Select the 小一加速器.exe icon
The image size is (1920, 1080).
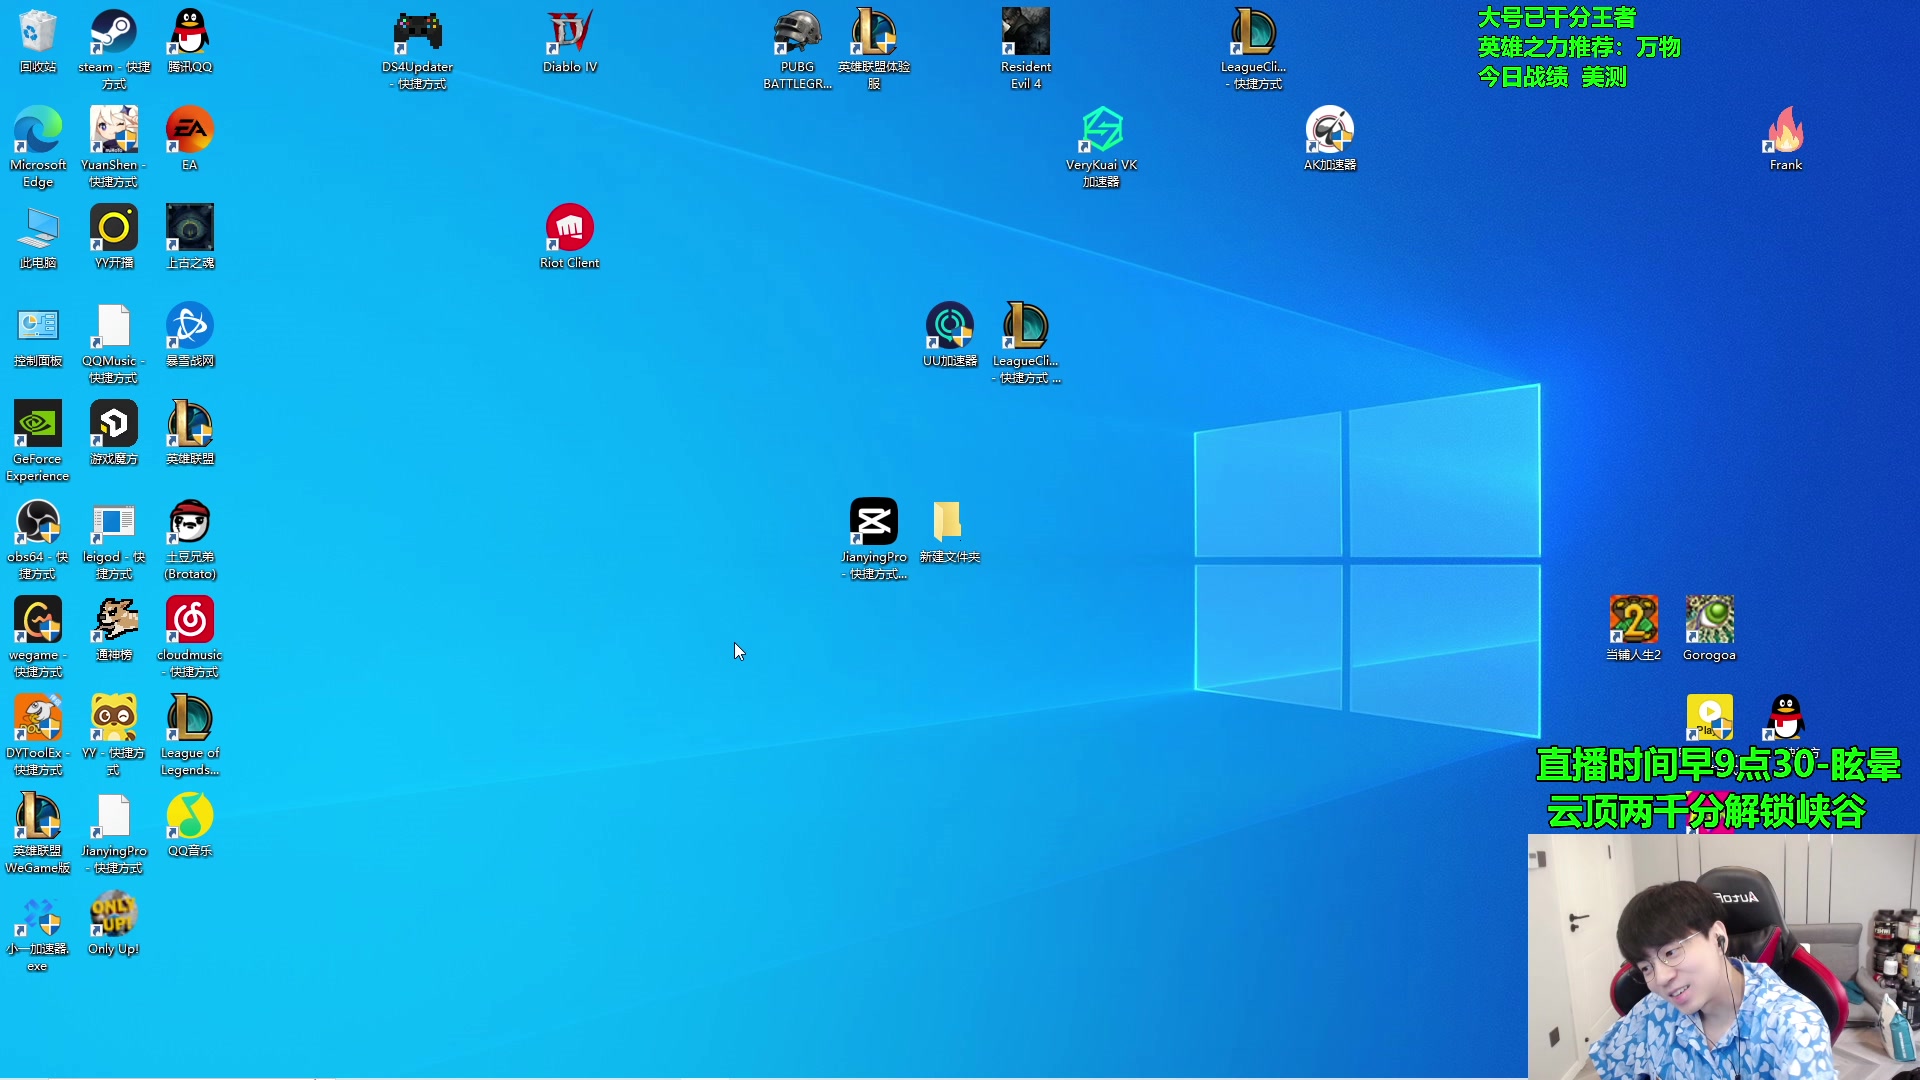[38, 935]
